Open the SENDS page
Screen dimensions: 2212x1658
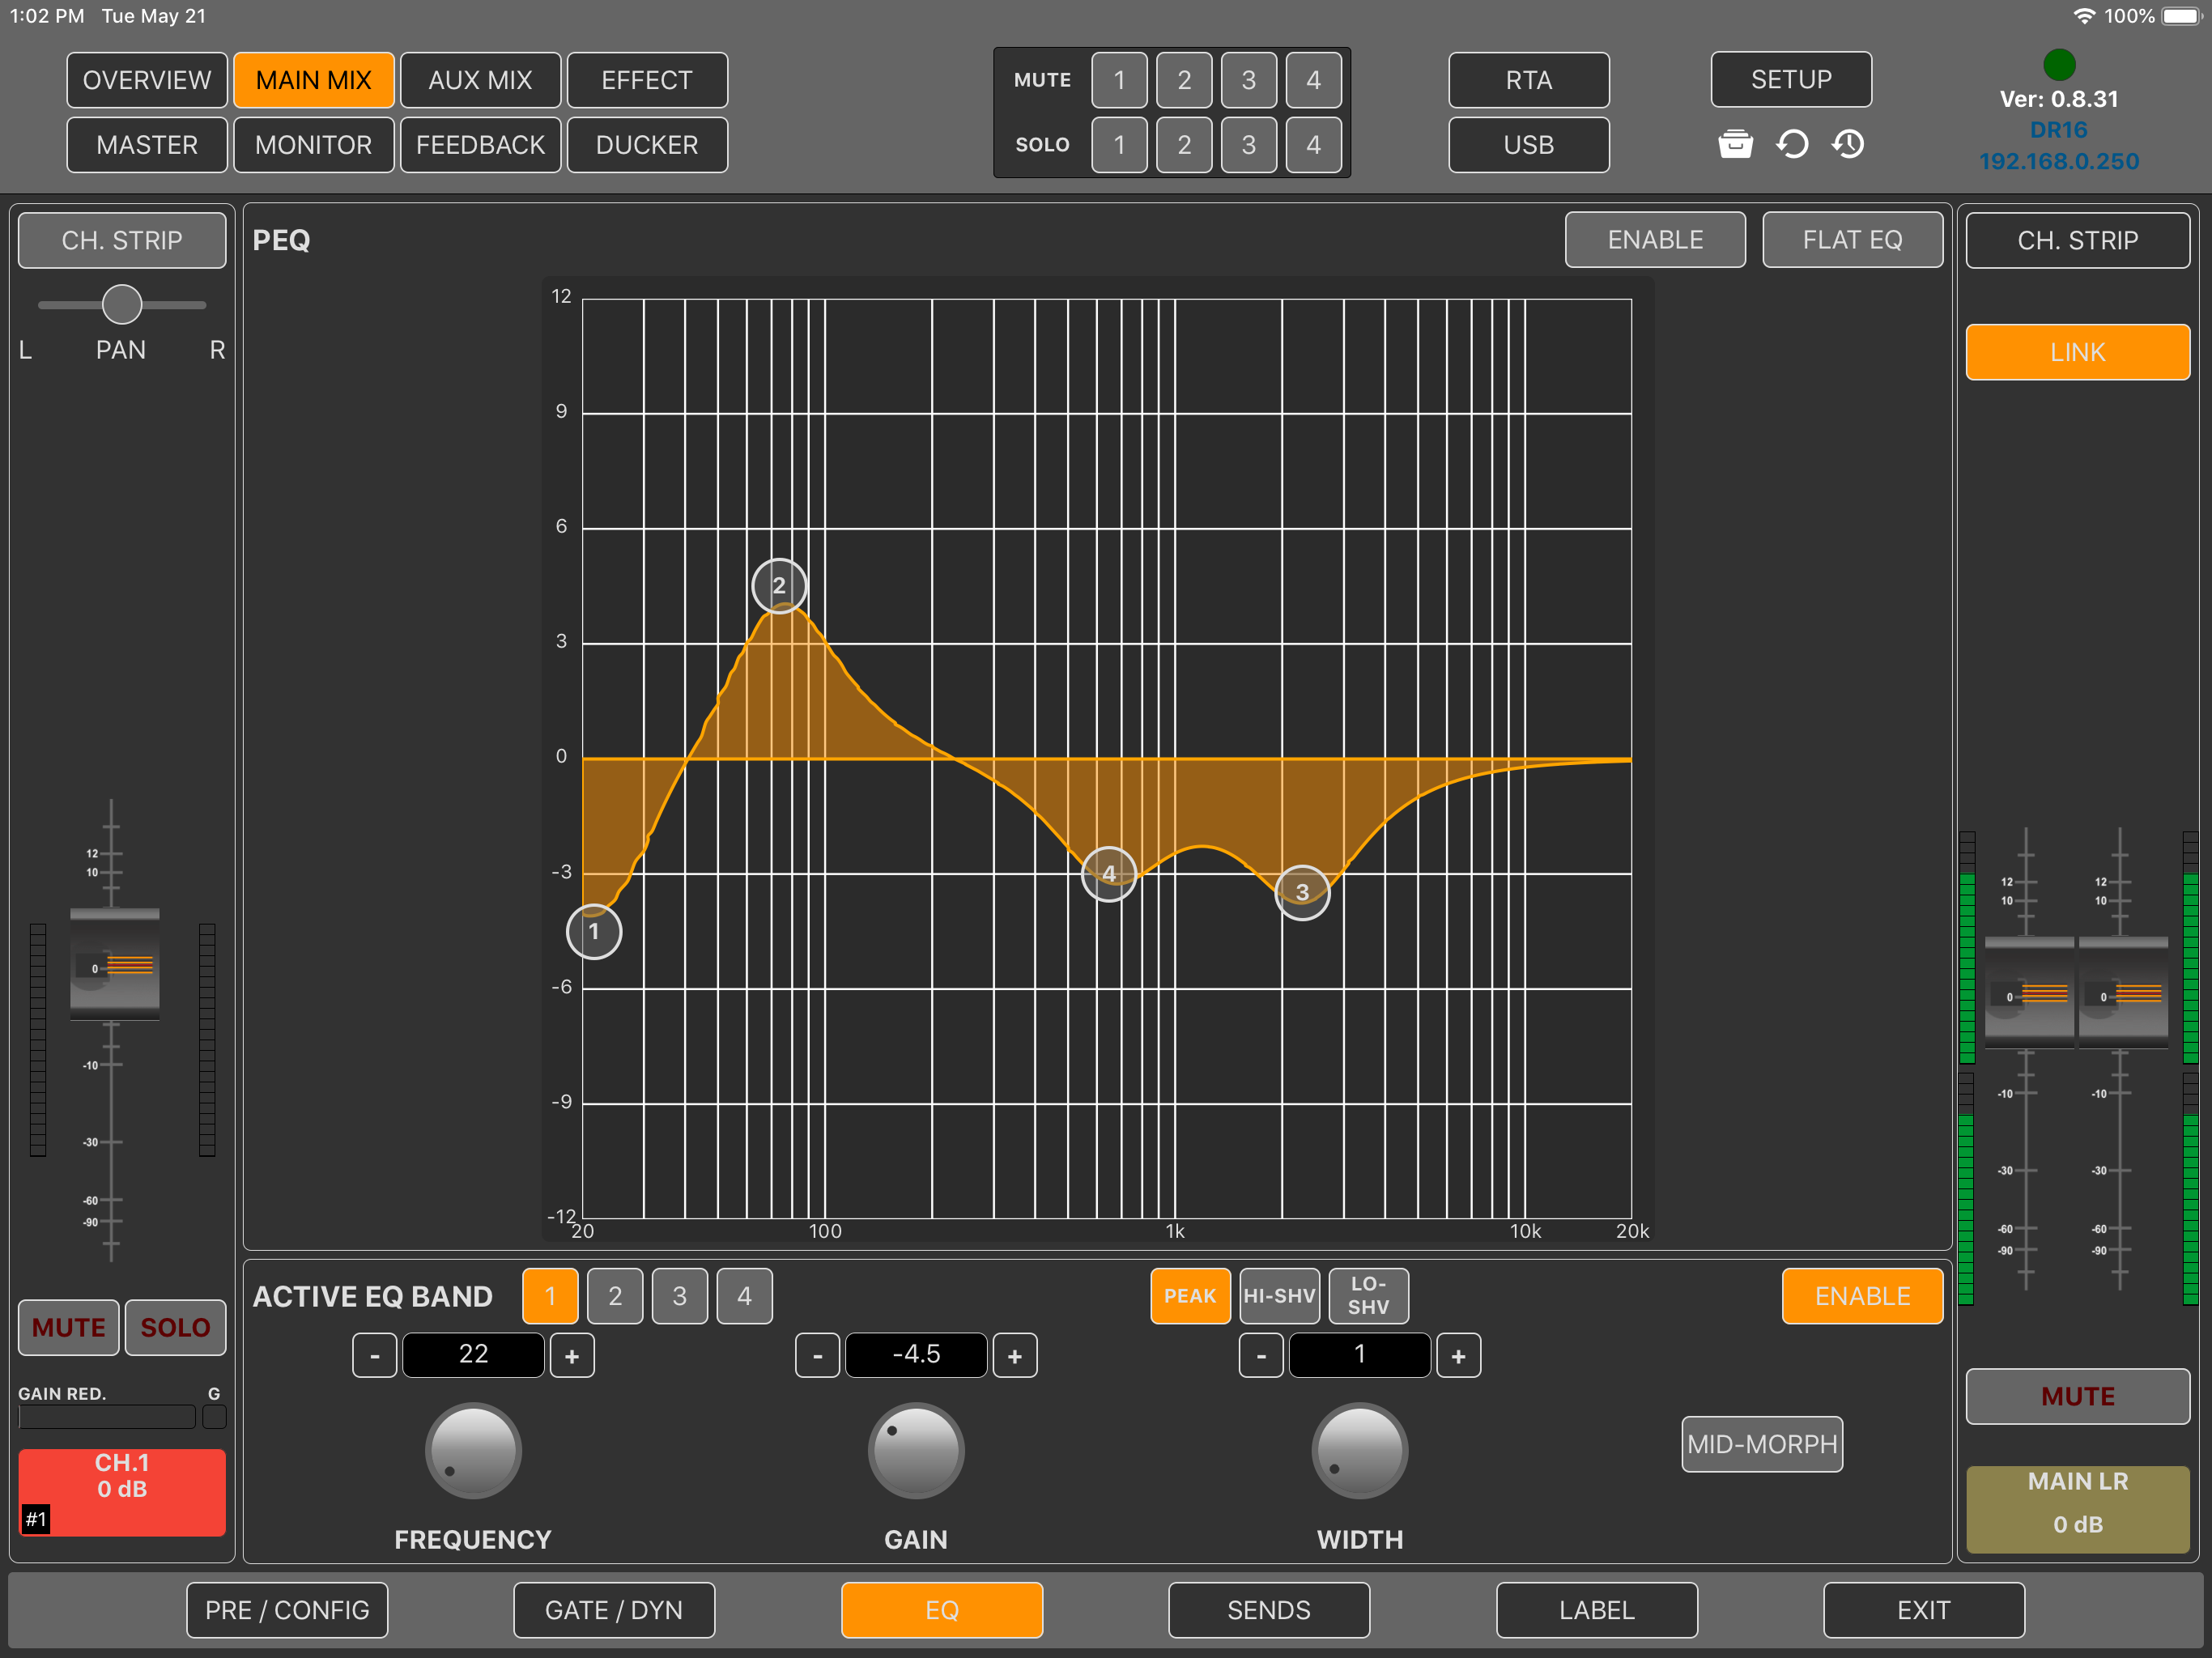[x=1269, y=1610]
